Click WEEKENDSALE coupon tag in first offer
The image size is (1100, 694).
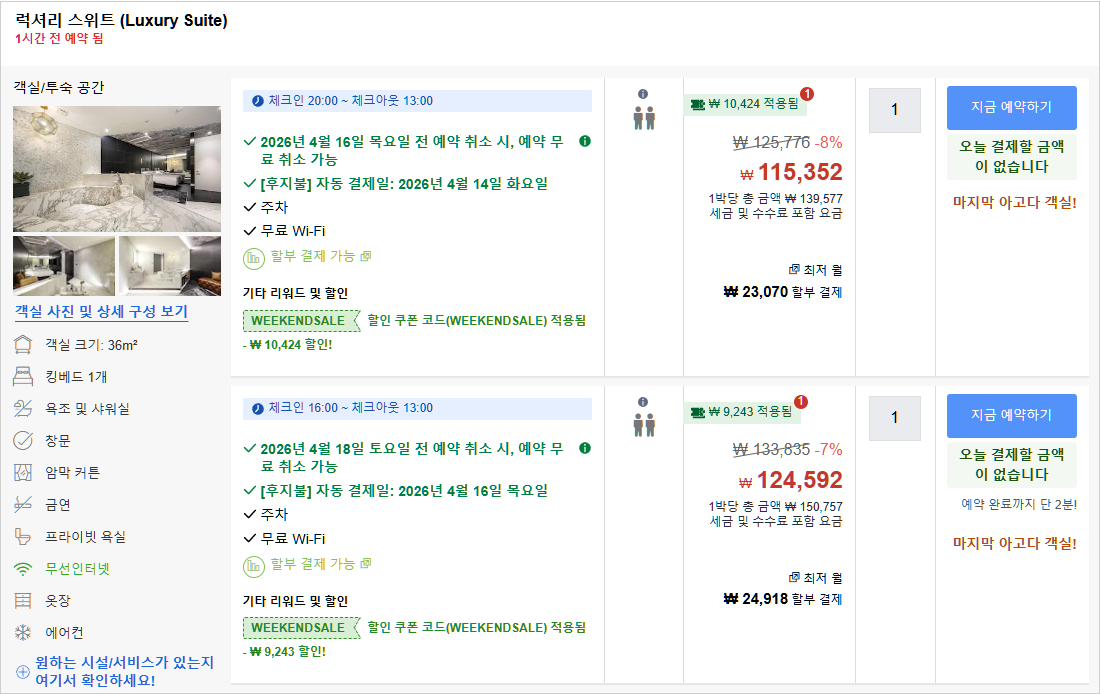300,321
